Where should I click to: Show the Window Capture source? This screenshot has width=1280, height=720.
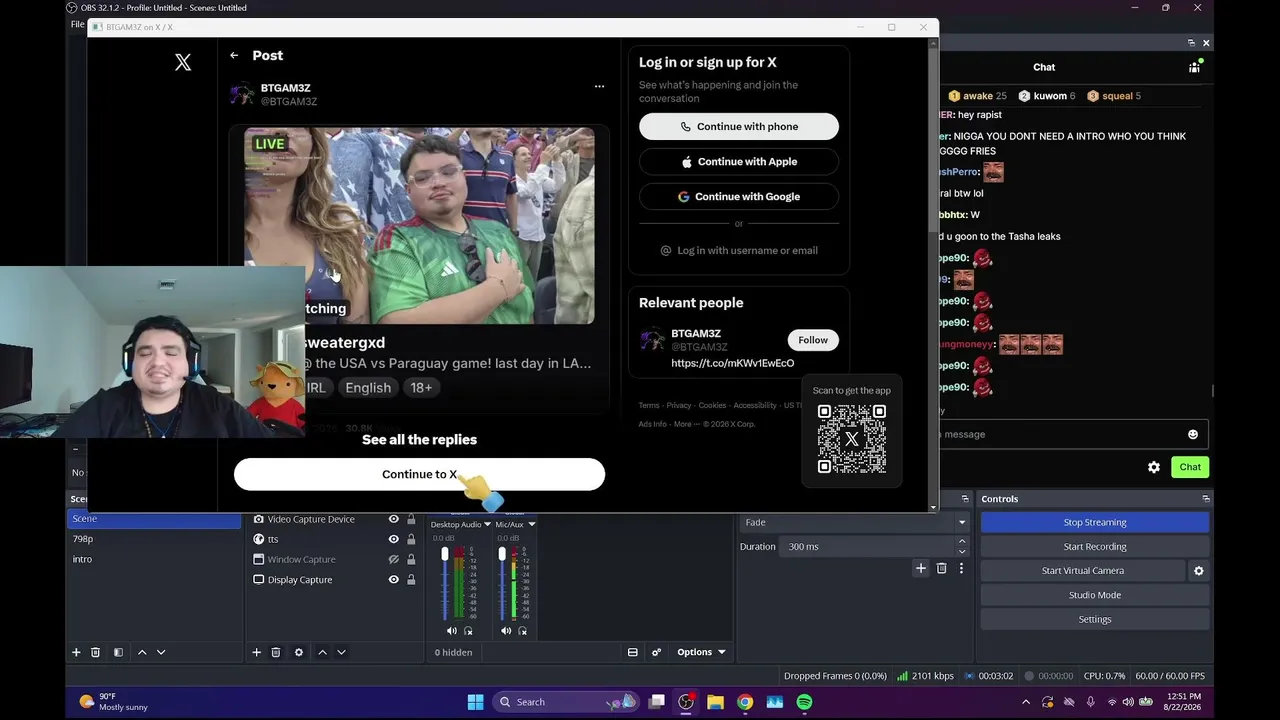point(394,559)
